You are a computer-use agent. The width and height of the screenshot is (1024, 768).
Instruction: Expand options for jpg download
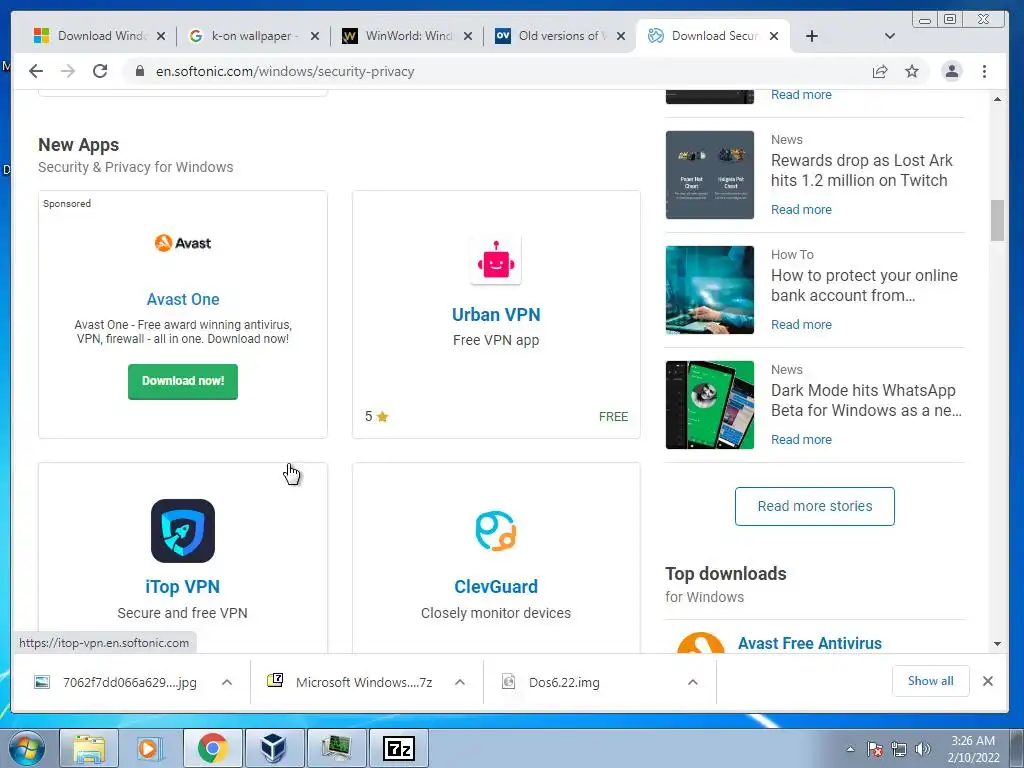(x=227, y=682)
